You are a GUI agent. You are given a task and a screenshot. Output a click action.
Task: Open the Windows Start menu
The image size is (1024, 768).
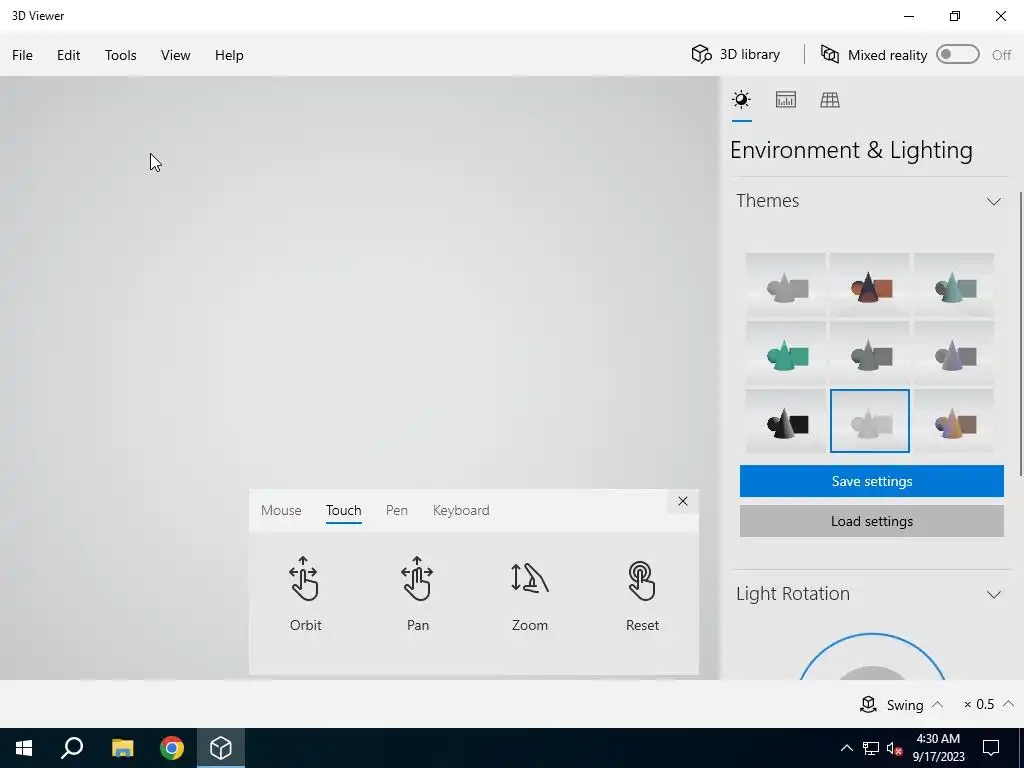24,748
